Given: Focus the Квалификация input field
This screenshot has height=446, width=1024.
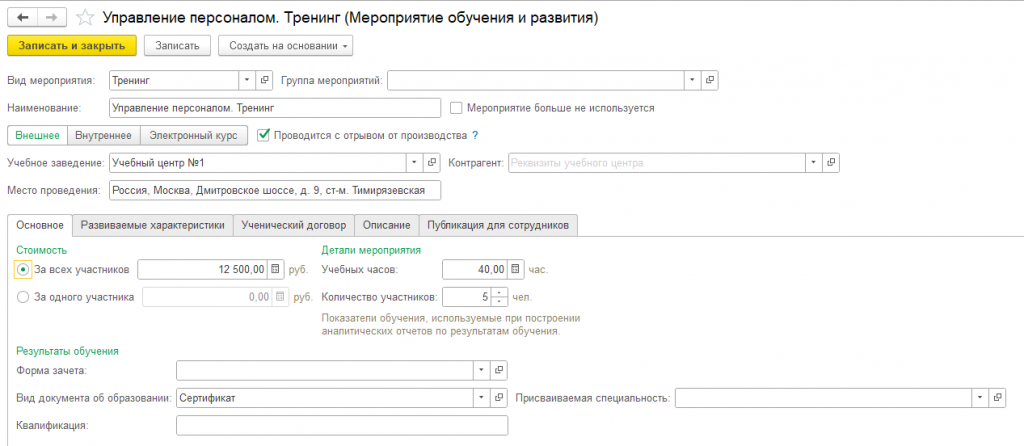Looking at the screenshot, I should point(342,425).
